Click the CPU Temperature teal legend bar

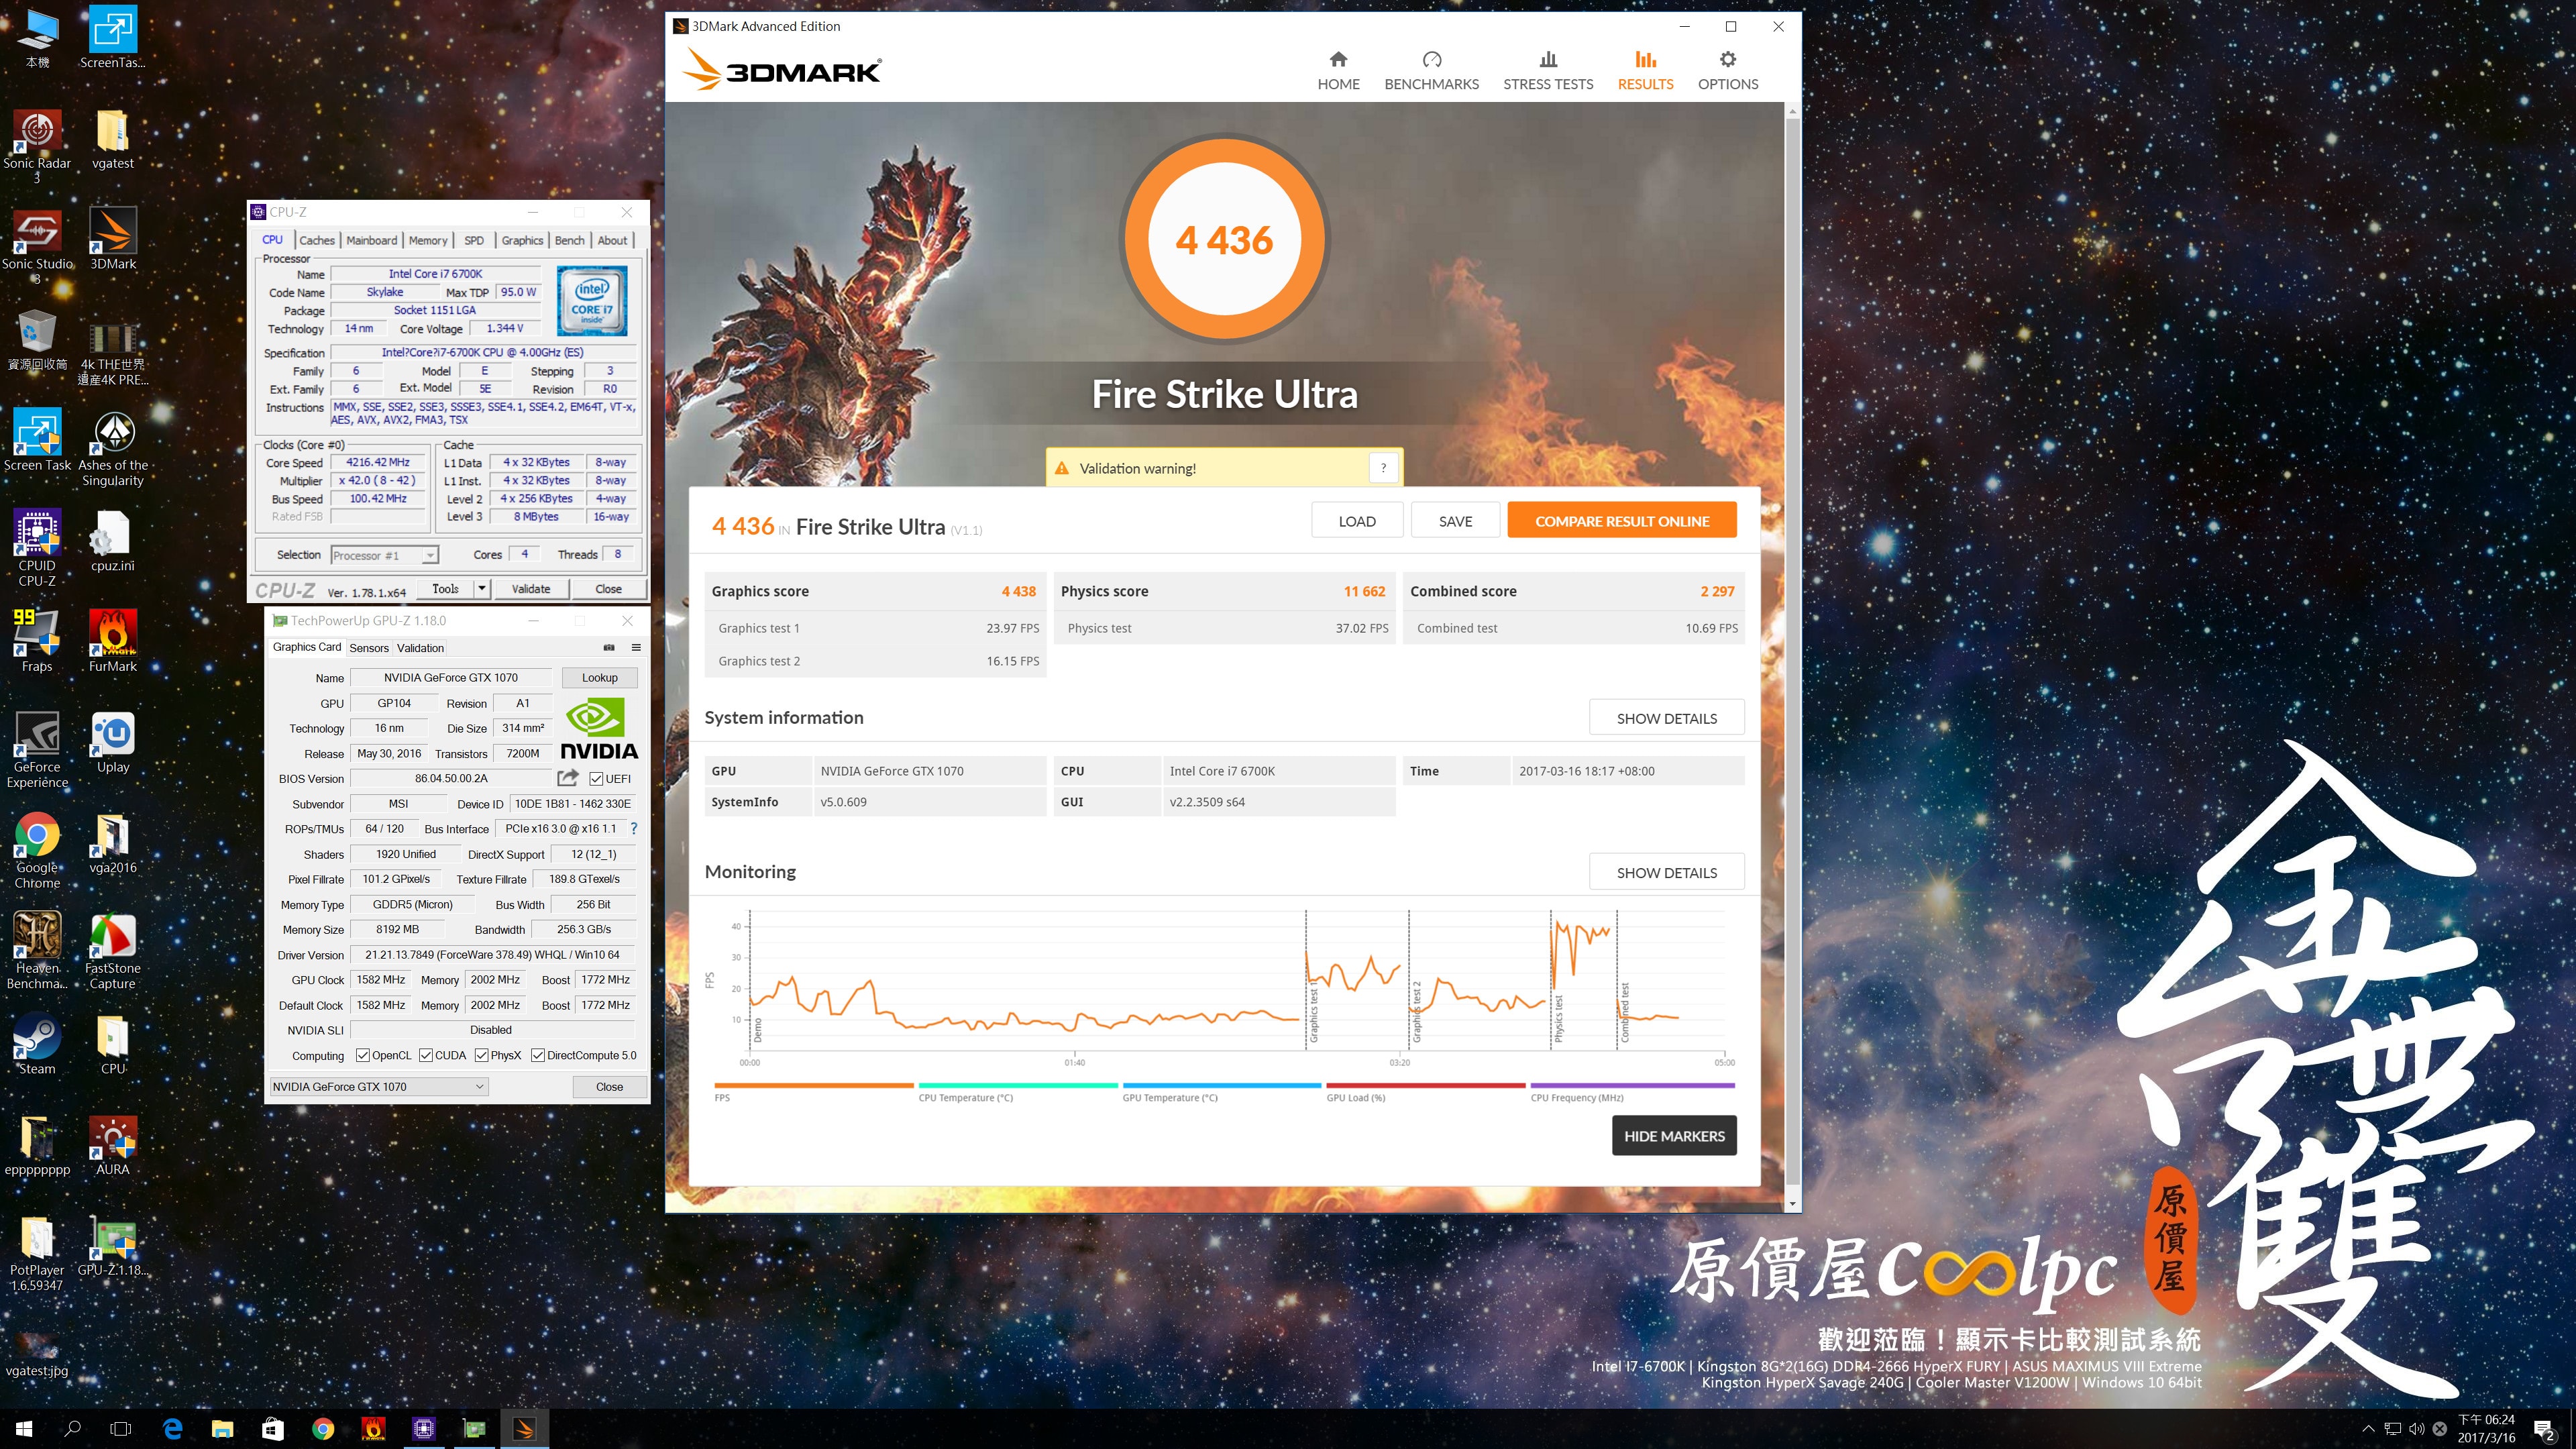tap(1018, 1085)
